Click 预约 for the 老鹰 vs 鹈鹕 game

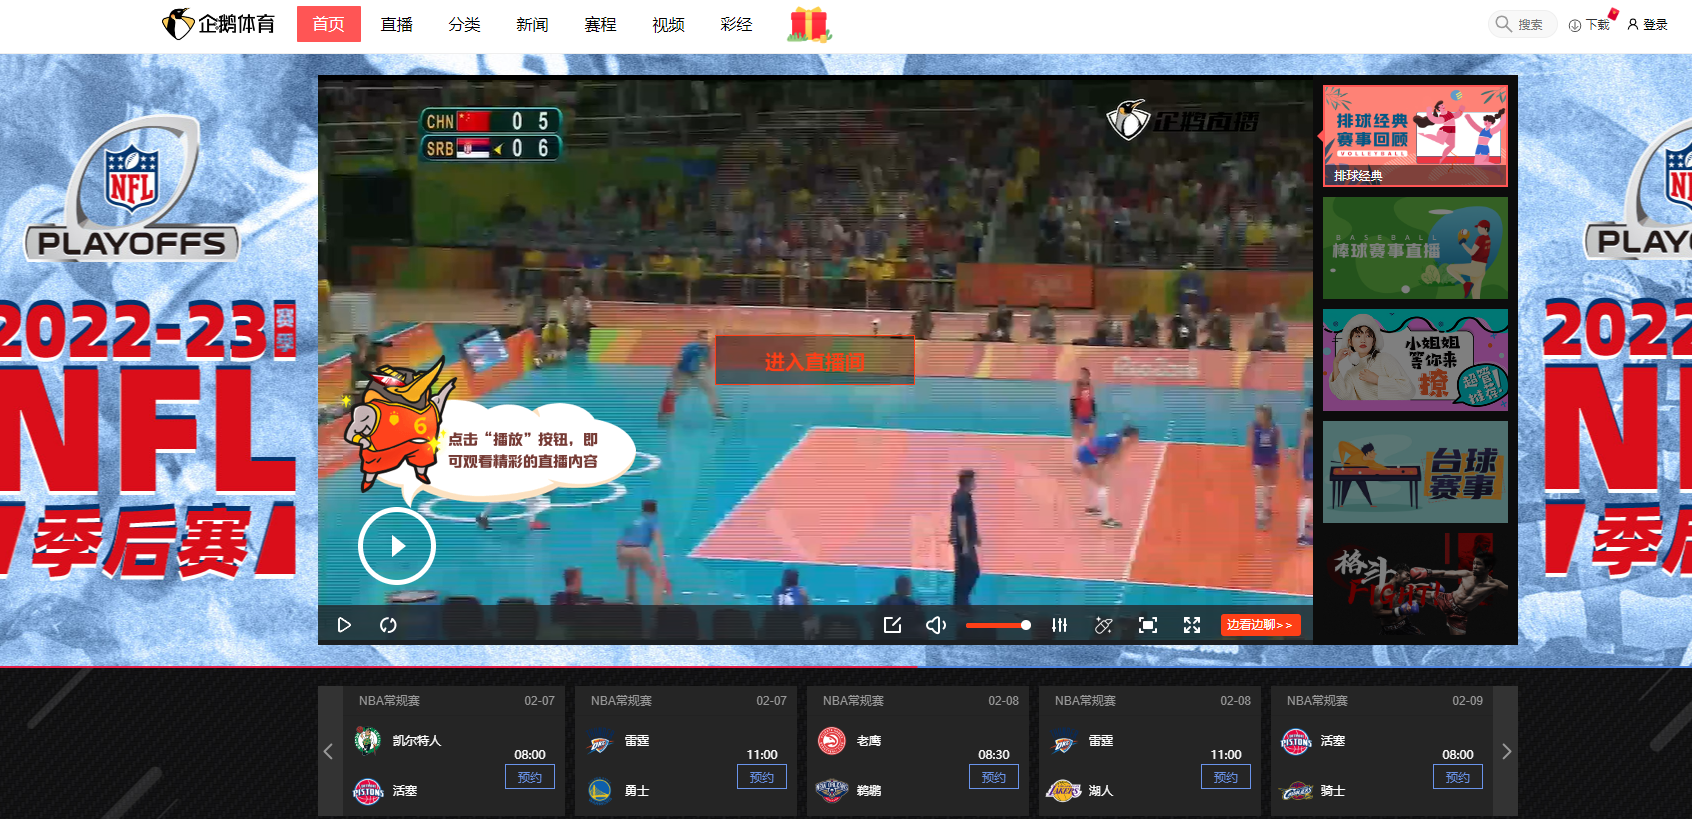tap(994, 777)
